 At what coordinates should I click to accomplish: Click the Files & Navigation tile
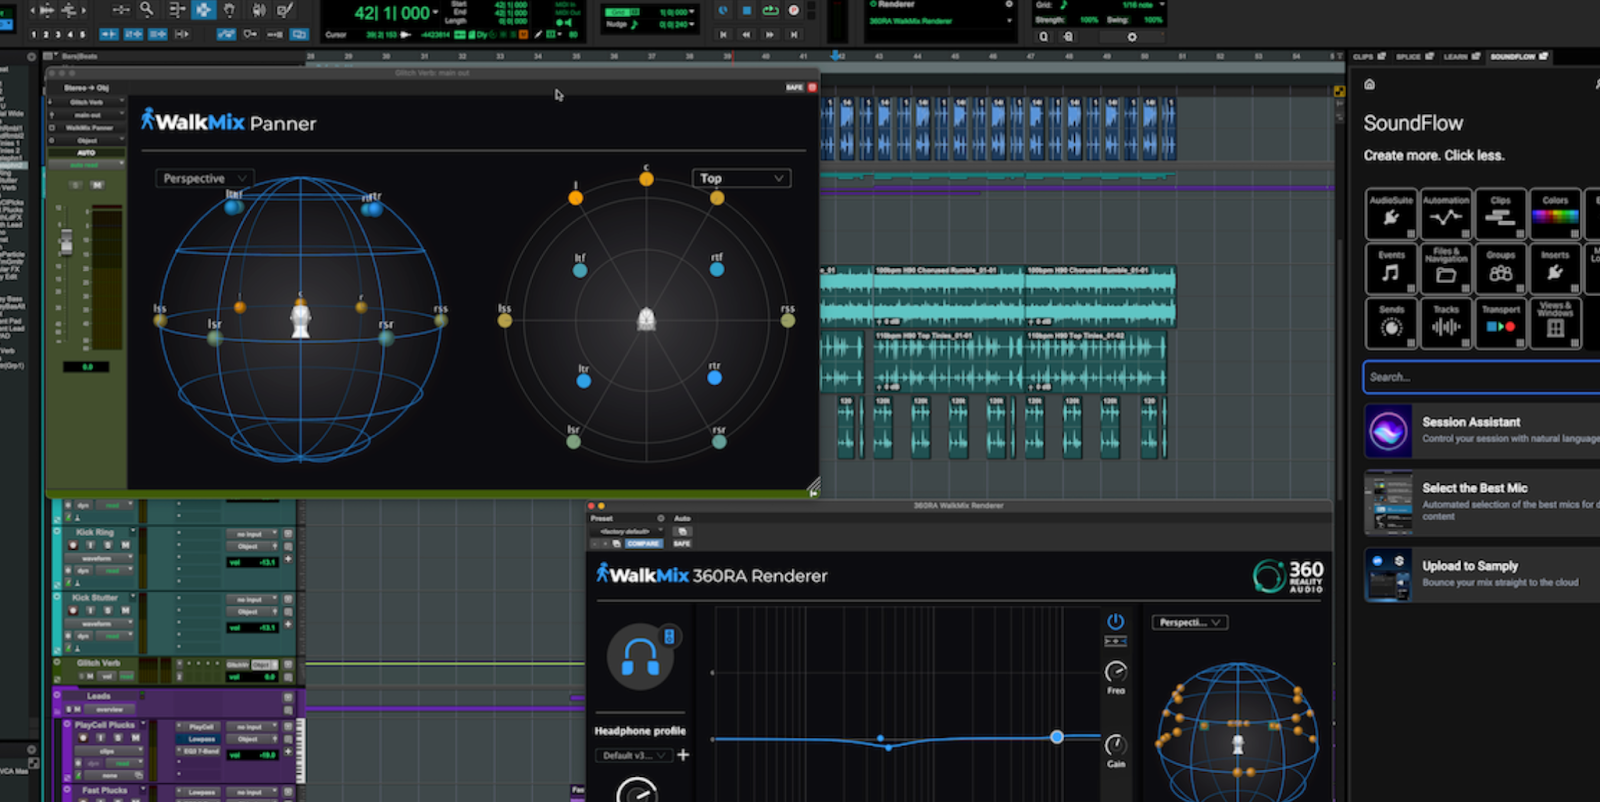[x=1446, y=268]
